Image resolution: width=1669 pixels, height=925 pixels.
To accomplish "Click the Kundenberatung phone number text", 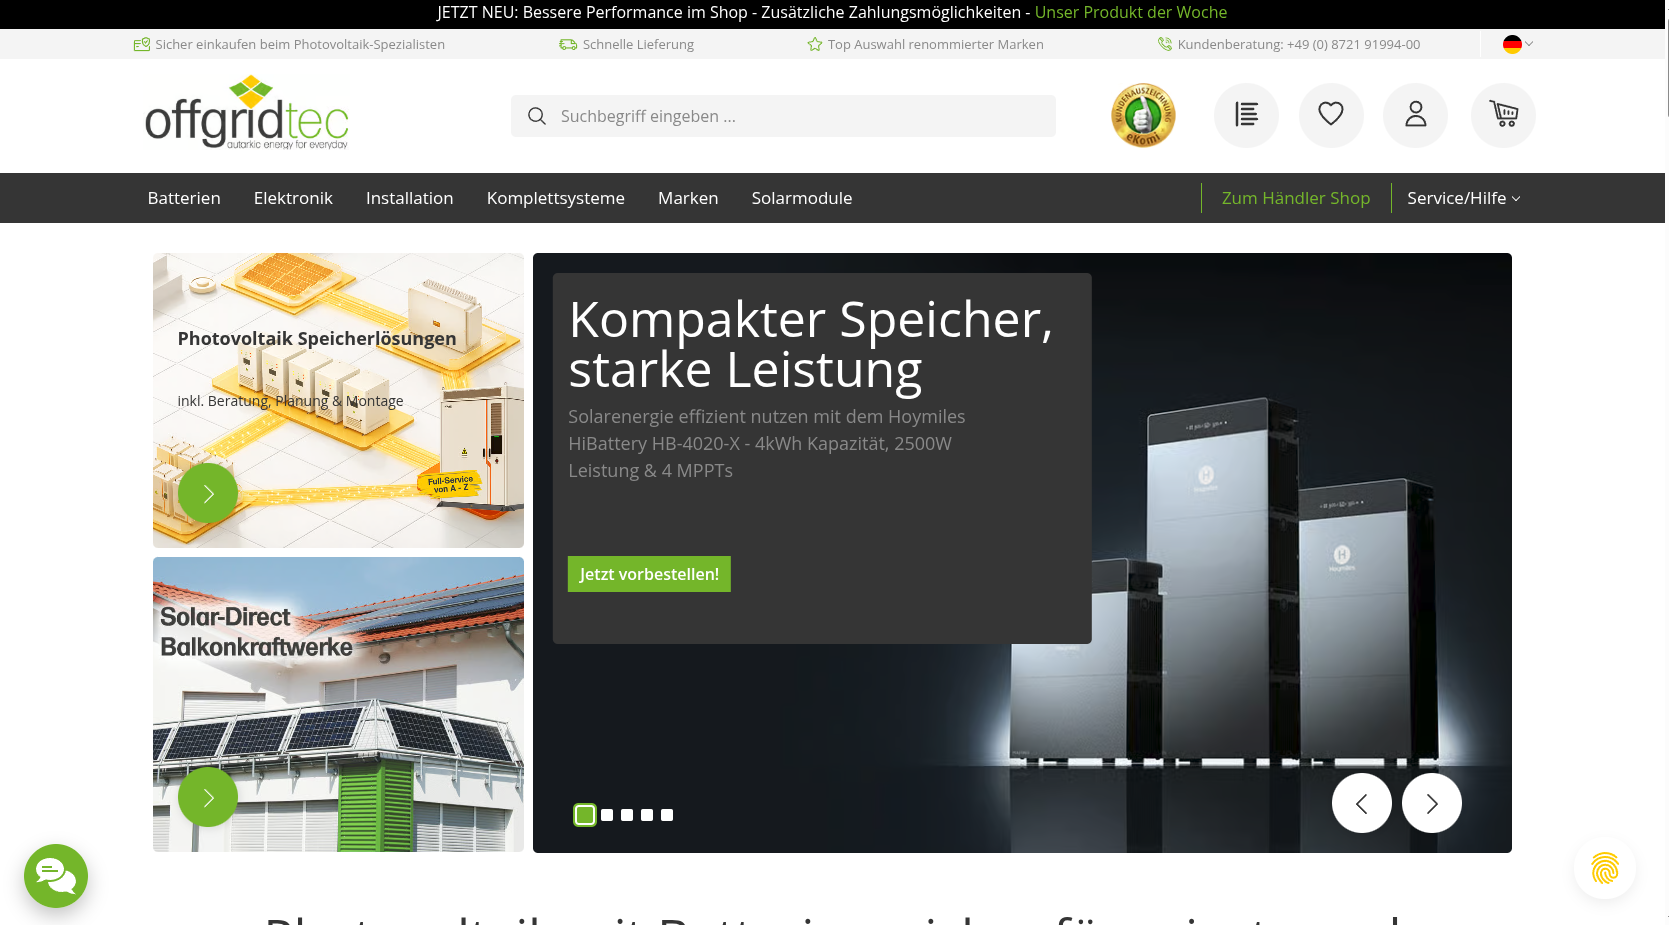I will pyautogui.click(x=1299, y=44).
